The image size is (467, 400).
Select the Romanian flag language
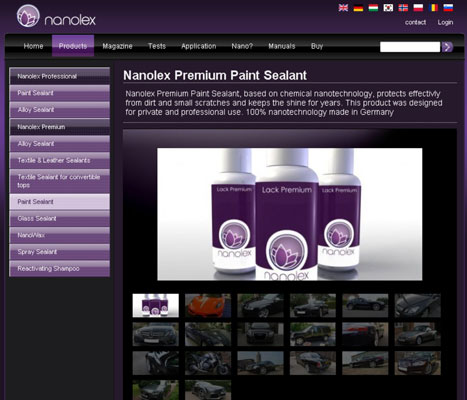[x=433, y=8]
